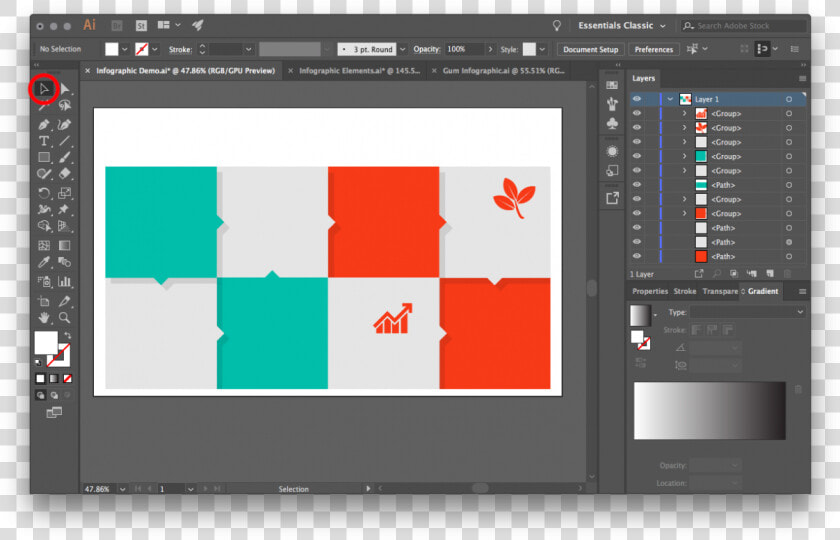
Task: Open the Symbols panel club icon
Action: pyautogui.click(x=612, y=124)
